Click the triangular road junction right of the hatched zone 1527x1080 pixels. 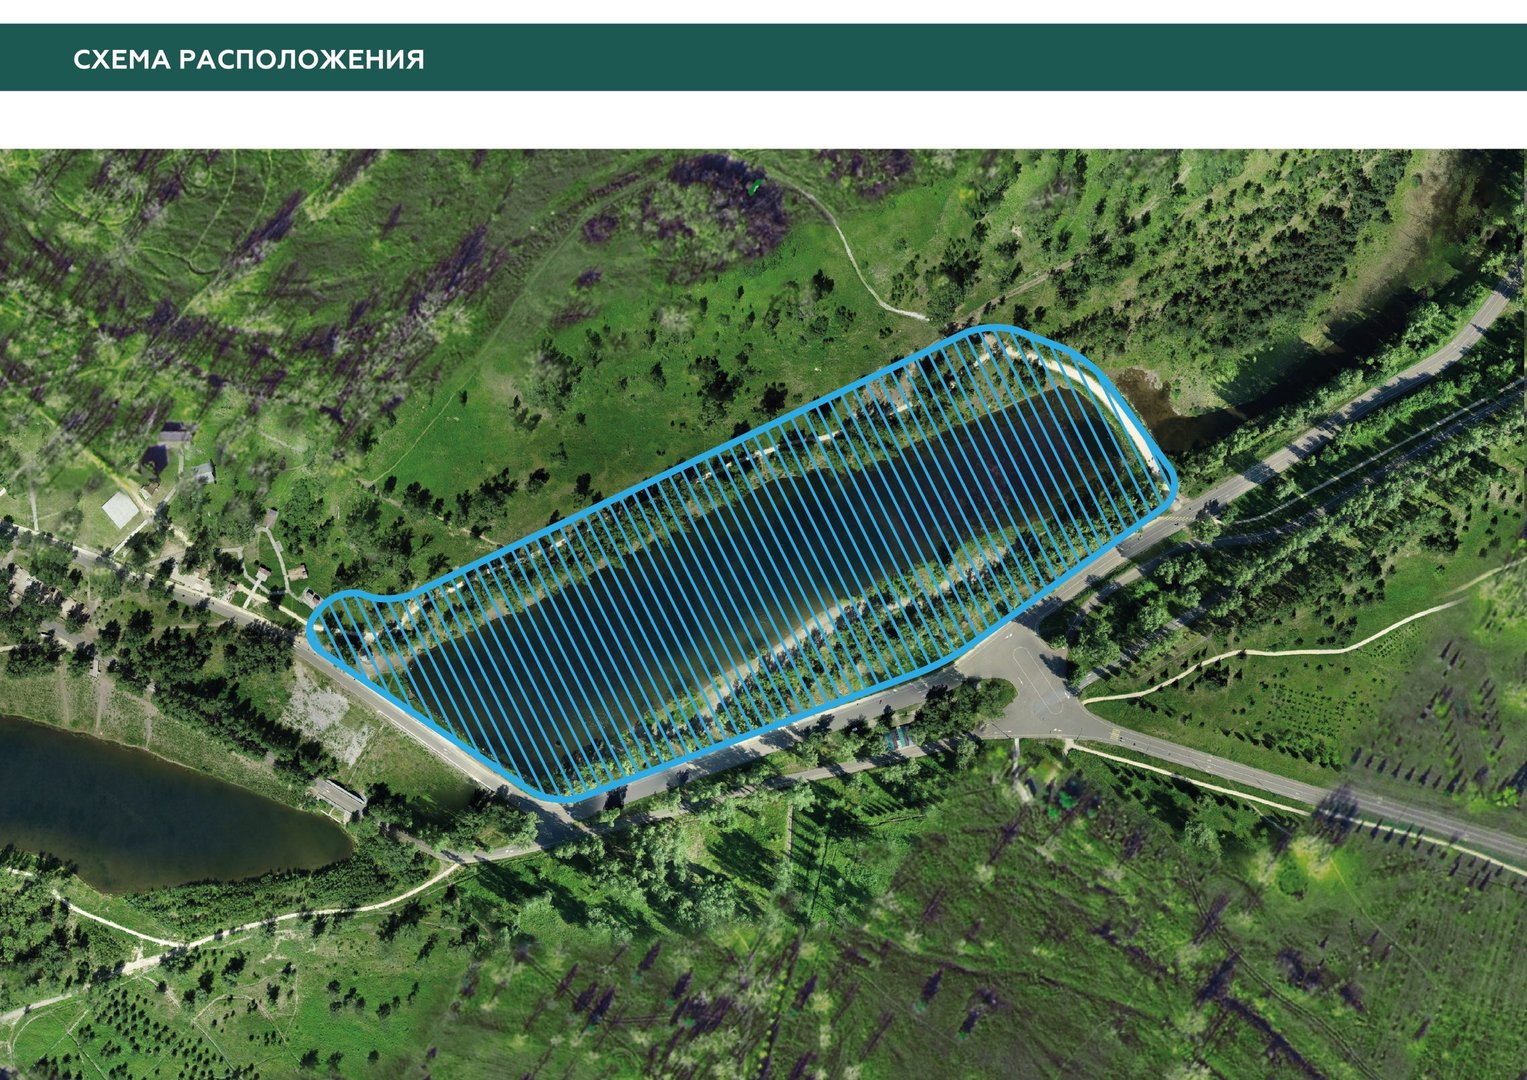point(1030,680)
